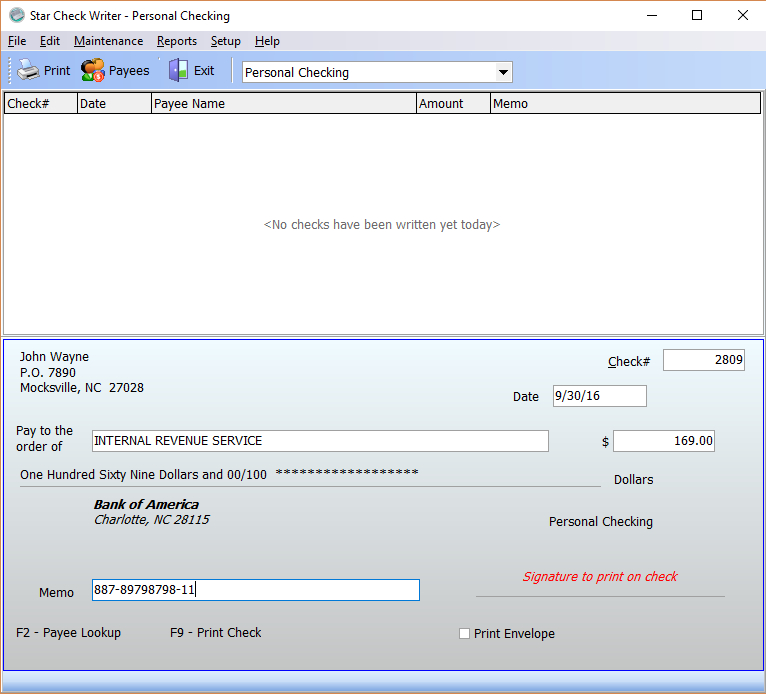Open the Reports menu
This screenshot has width=766, height=694.
(177, 41)
